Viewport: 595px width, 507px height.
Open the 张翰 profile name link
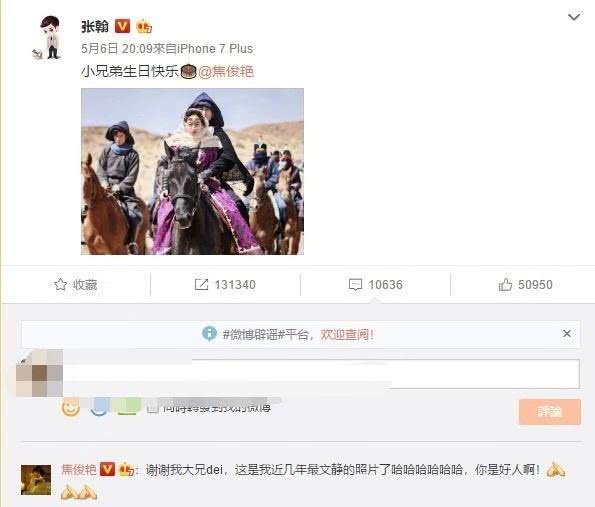pos(95,26)
